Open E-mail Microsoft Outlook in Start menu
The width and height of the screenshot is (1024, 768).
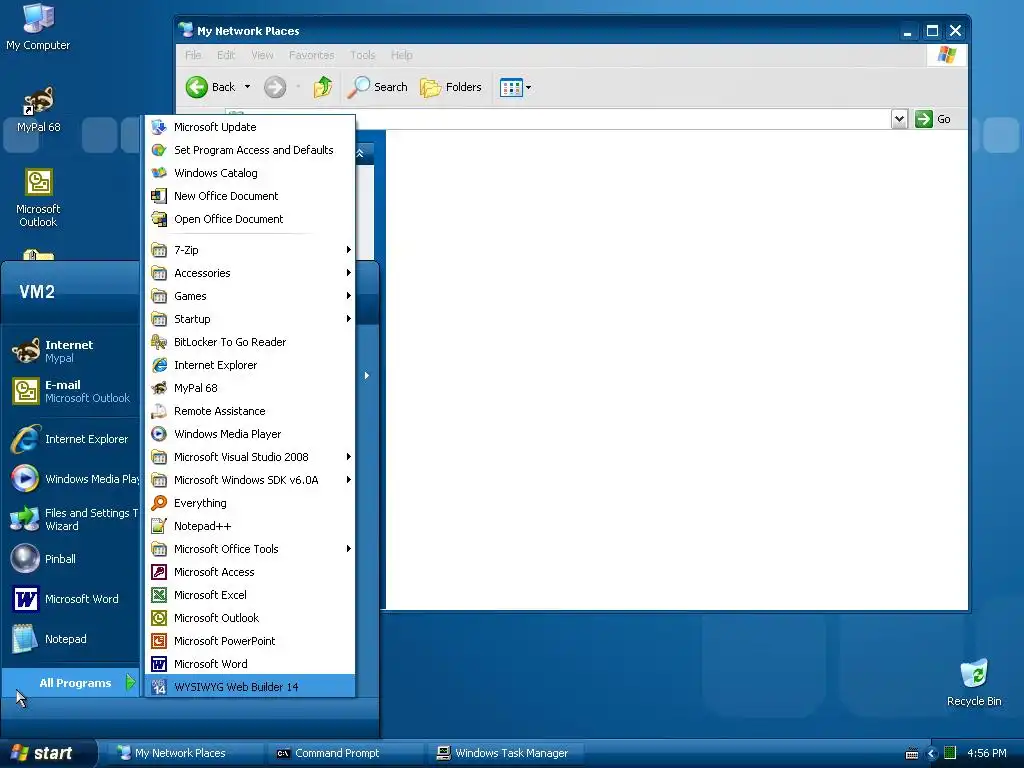(72, 391)
